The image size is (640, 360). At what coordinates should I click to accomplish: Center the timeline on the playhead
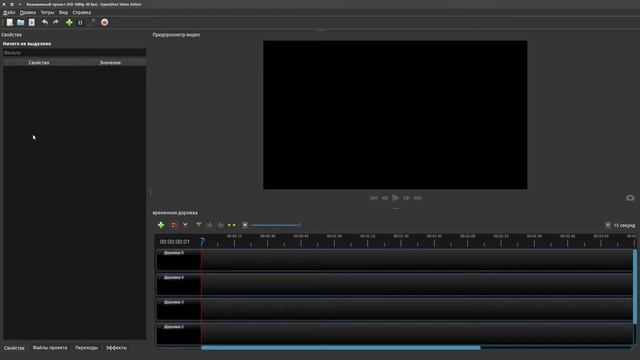pos(231,225)
